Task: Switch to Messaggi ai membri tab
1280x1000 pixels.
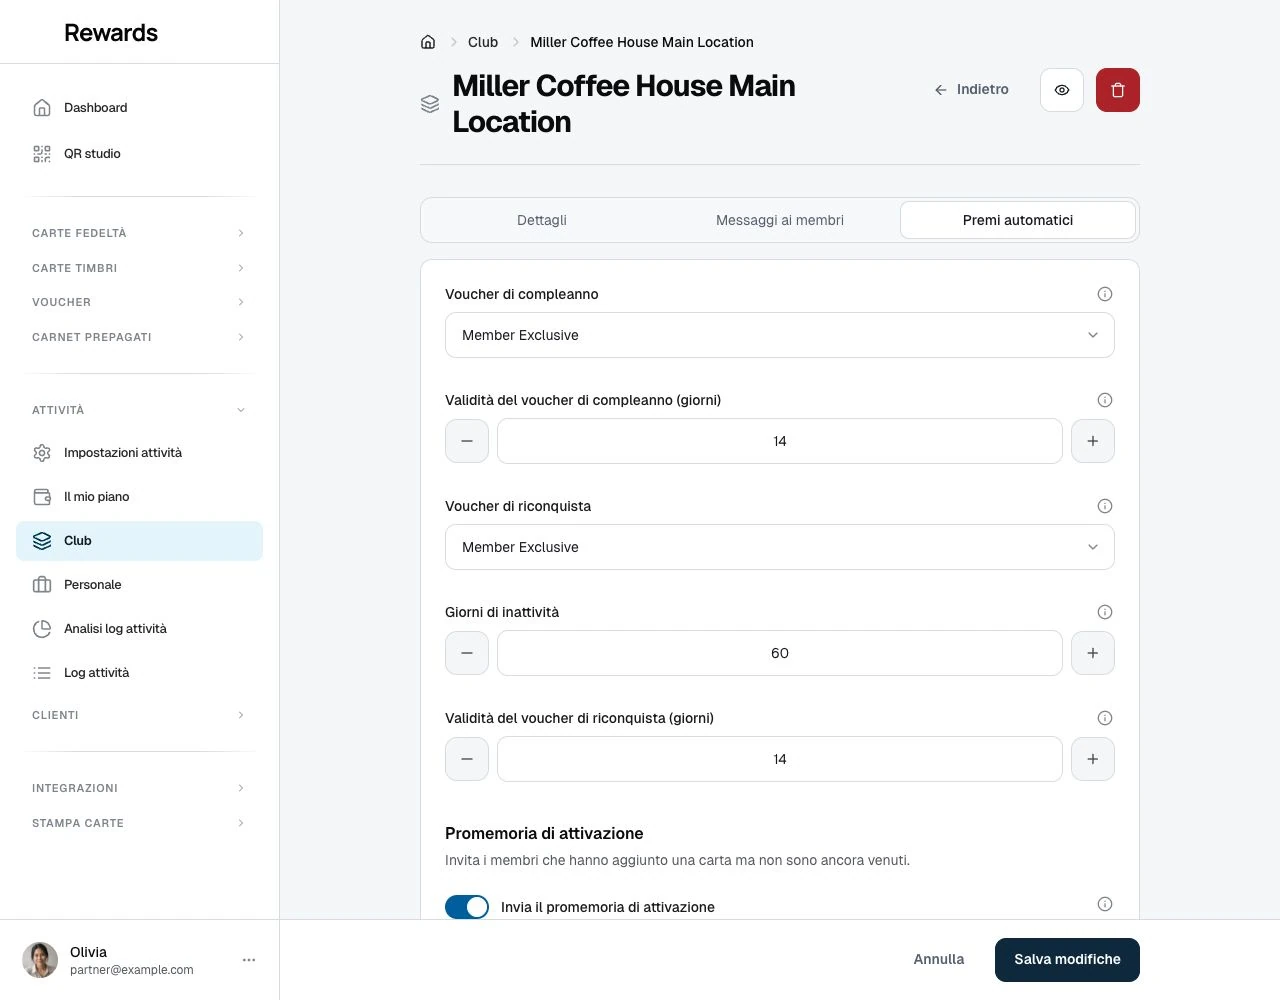Action: click(780, 220)
